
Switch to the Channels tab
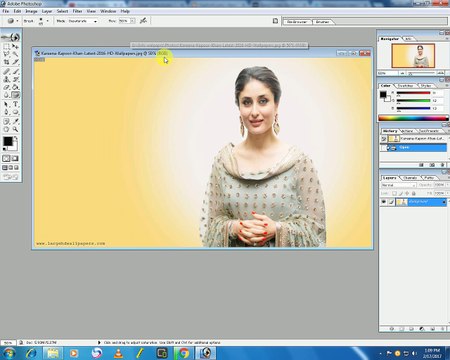pos(410,178)
